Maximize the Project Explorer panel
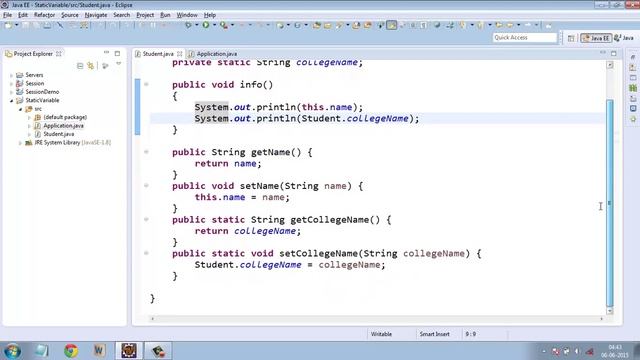 click(118, 53)
